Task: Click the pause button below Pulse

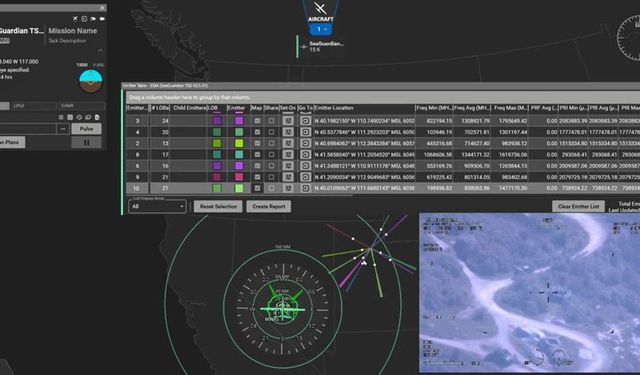Action: [87, 142]
